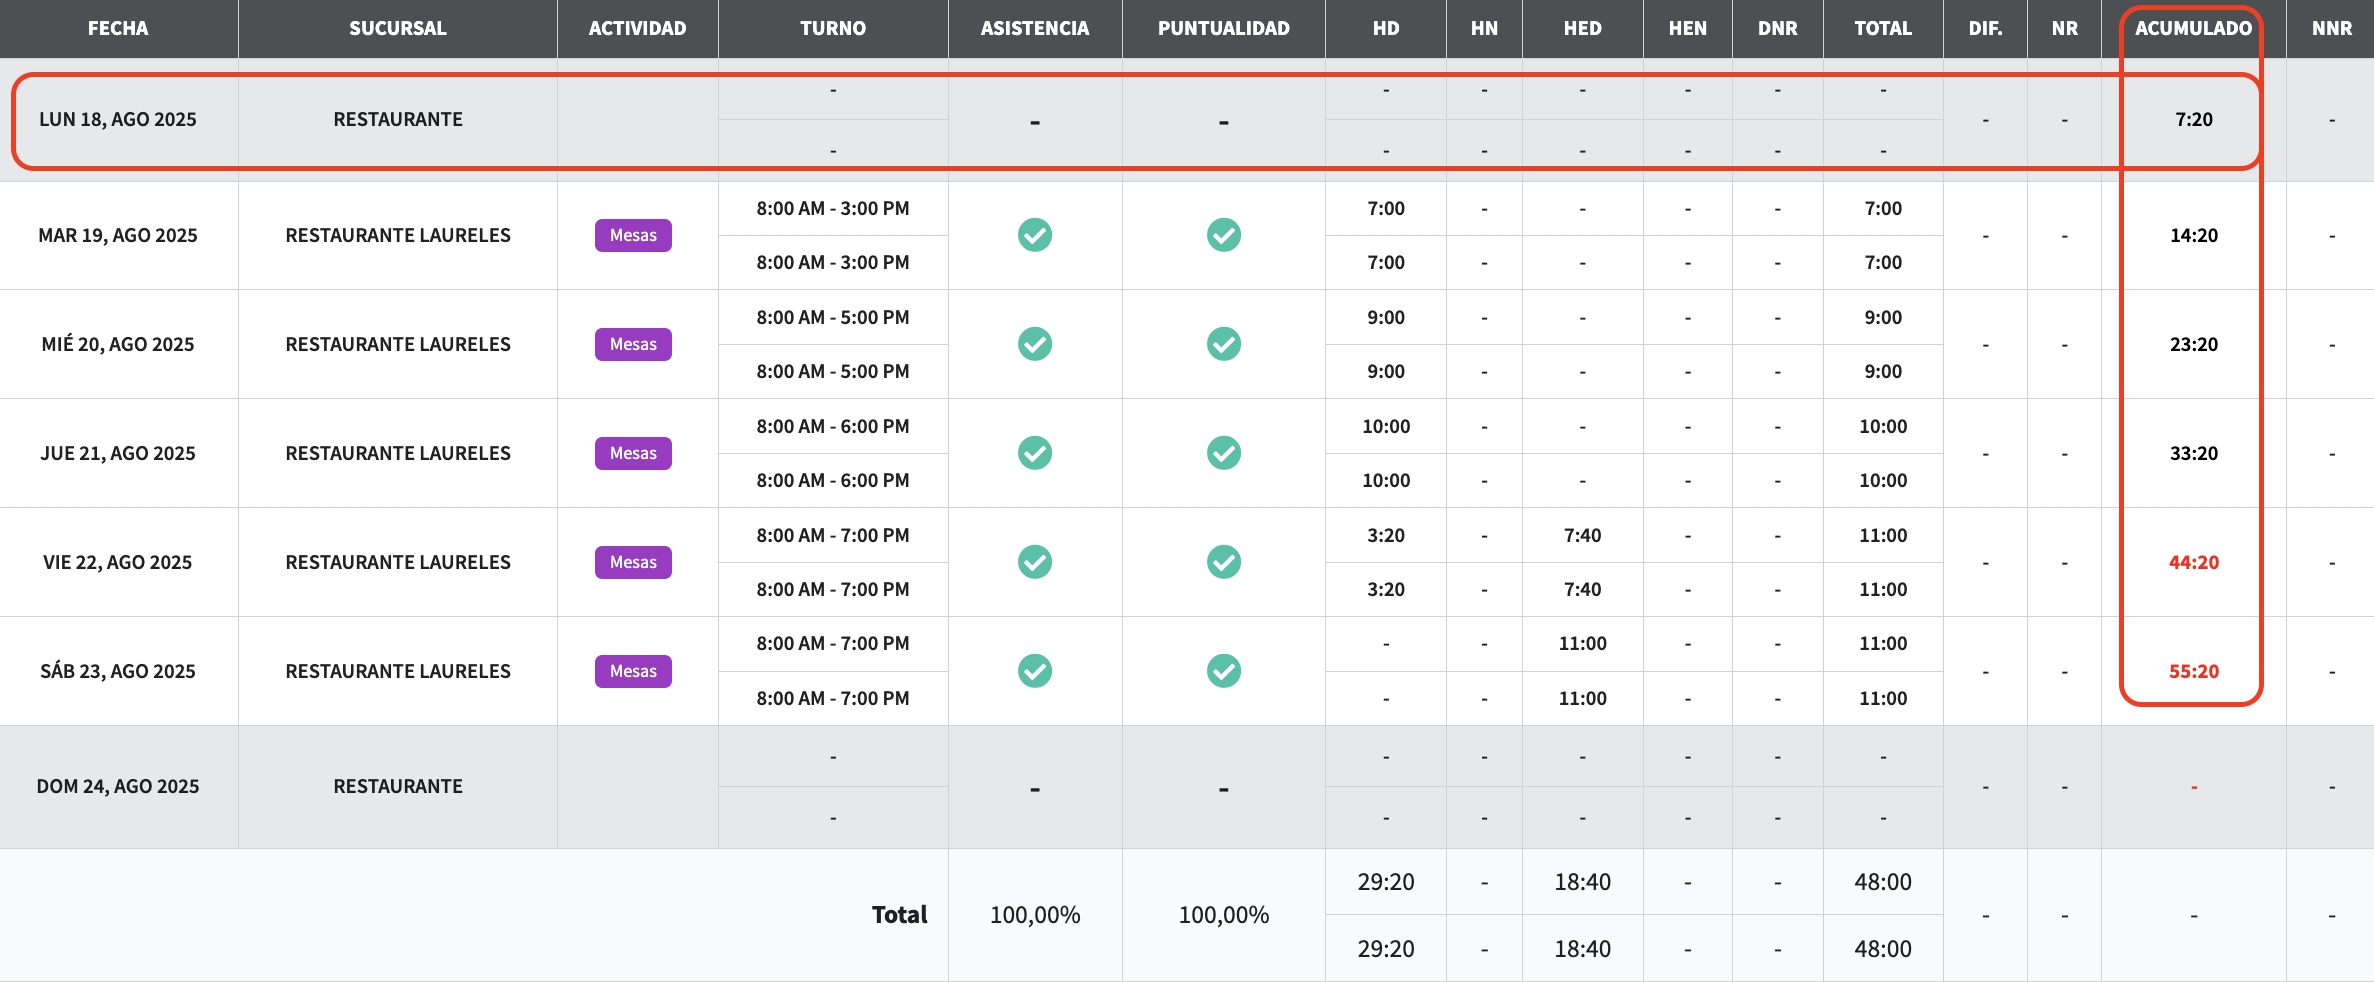Click the ACUMULADO column header

(x=2193, y=28)
